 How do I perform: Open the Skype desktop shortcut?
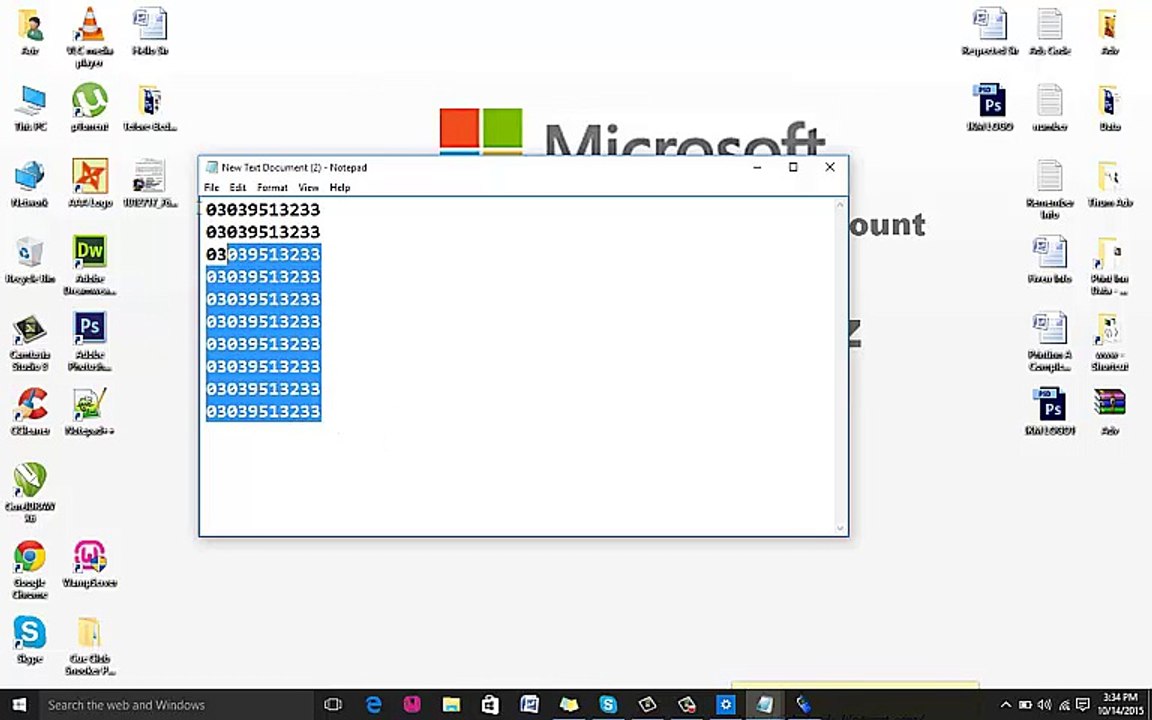pyautogui.click(x=30, y=639)
